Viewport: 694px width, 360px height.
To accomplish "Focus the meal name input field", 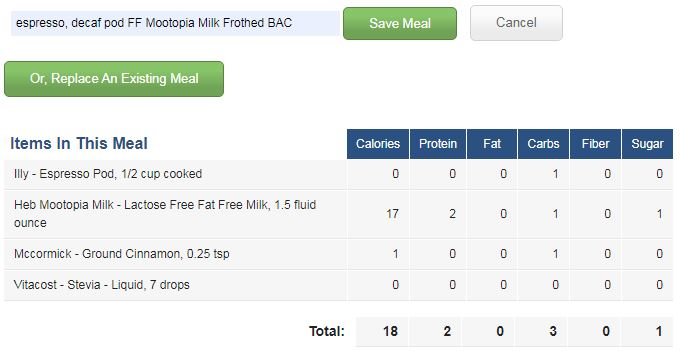I will (x=175, y=23).
